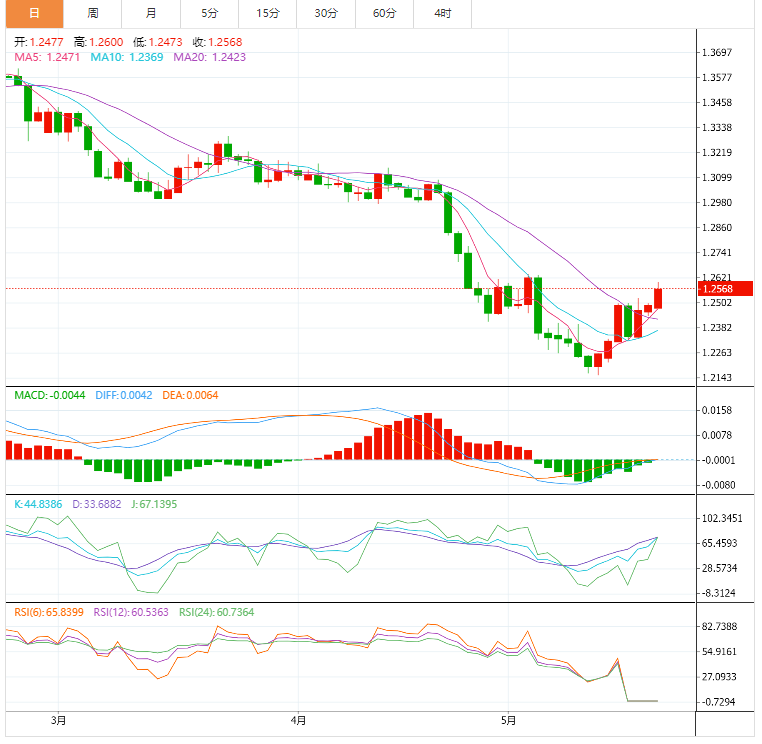Click the latest red candlestick on the right

[x=658, y=298]
